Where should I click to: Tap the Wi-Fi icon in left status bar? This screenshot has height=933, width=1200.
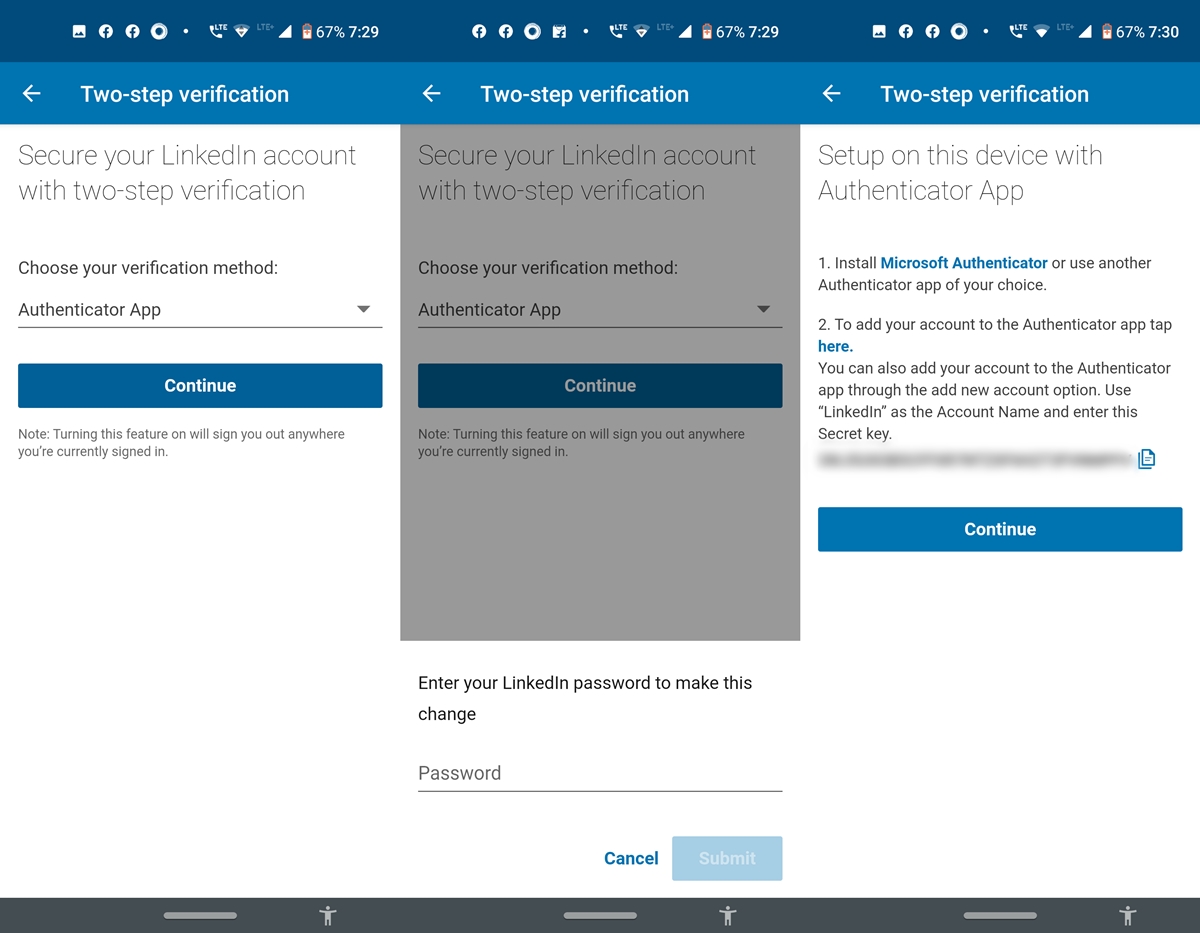tap(241, 32)
